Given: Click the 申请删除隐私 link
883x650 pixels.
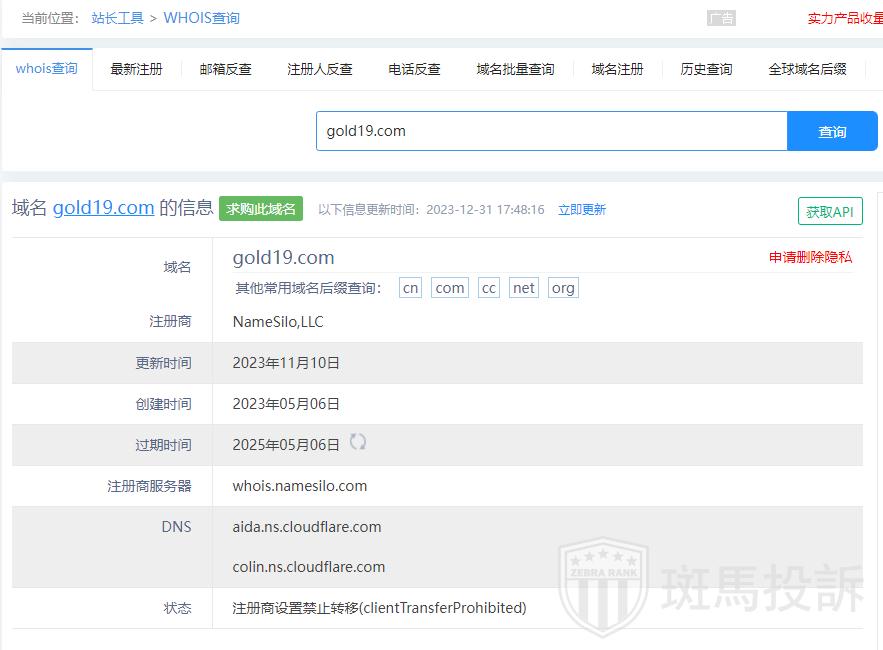Looking at the screenshot, I should coord(810,257).
